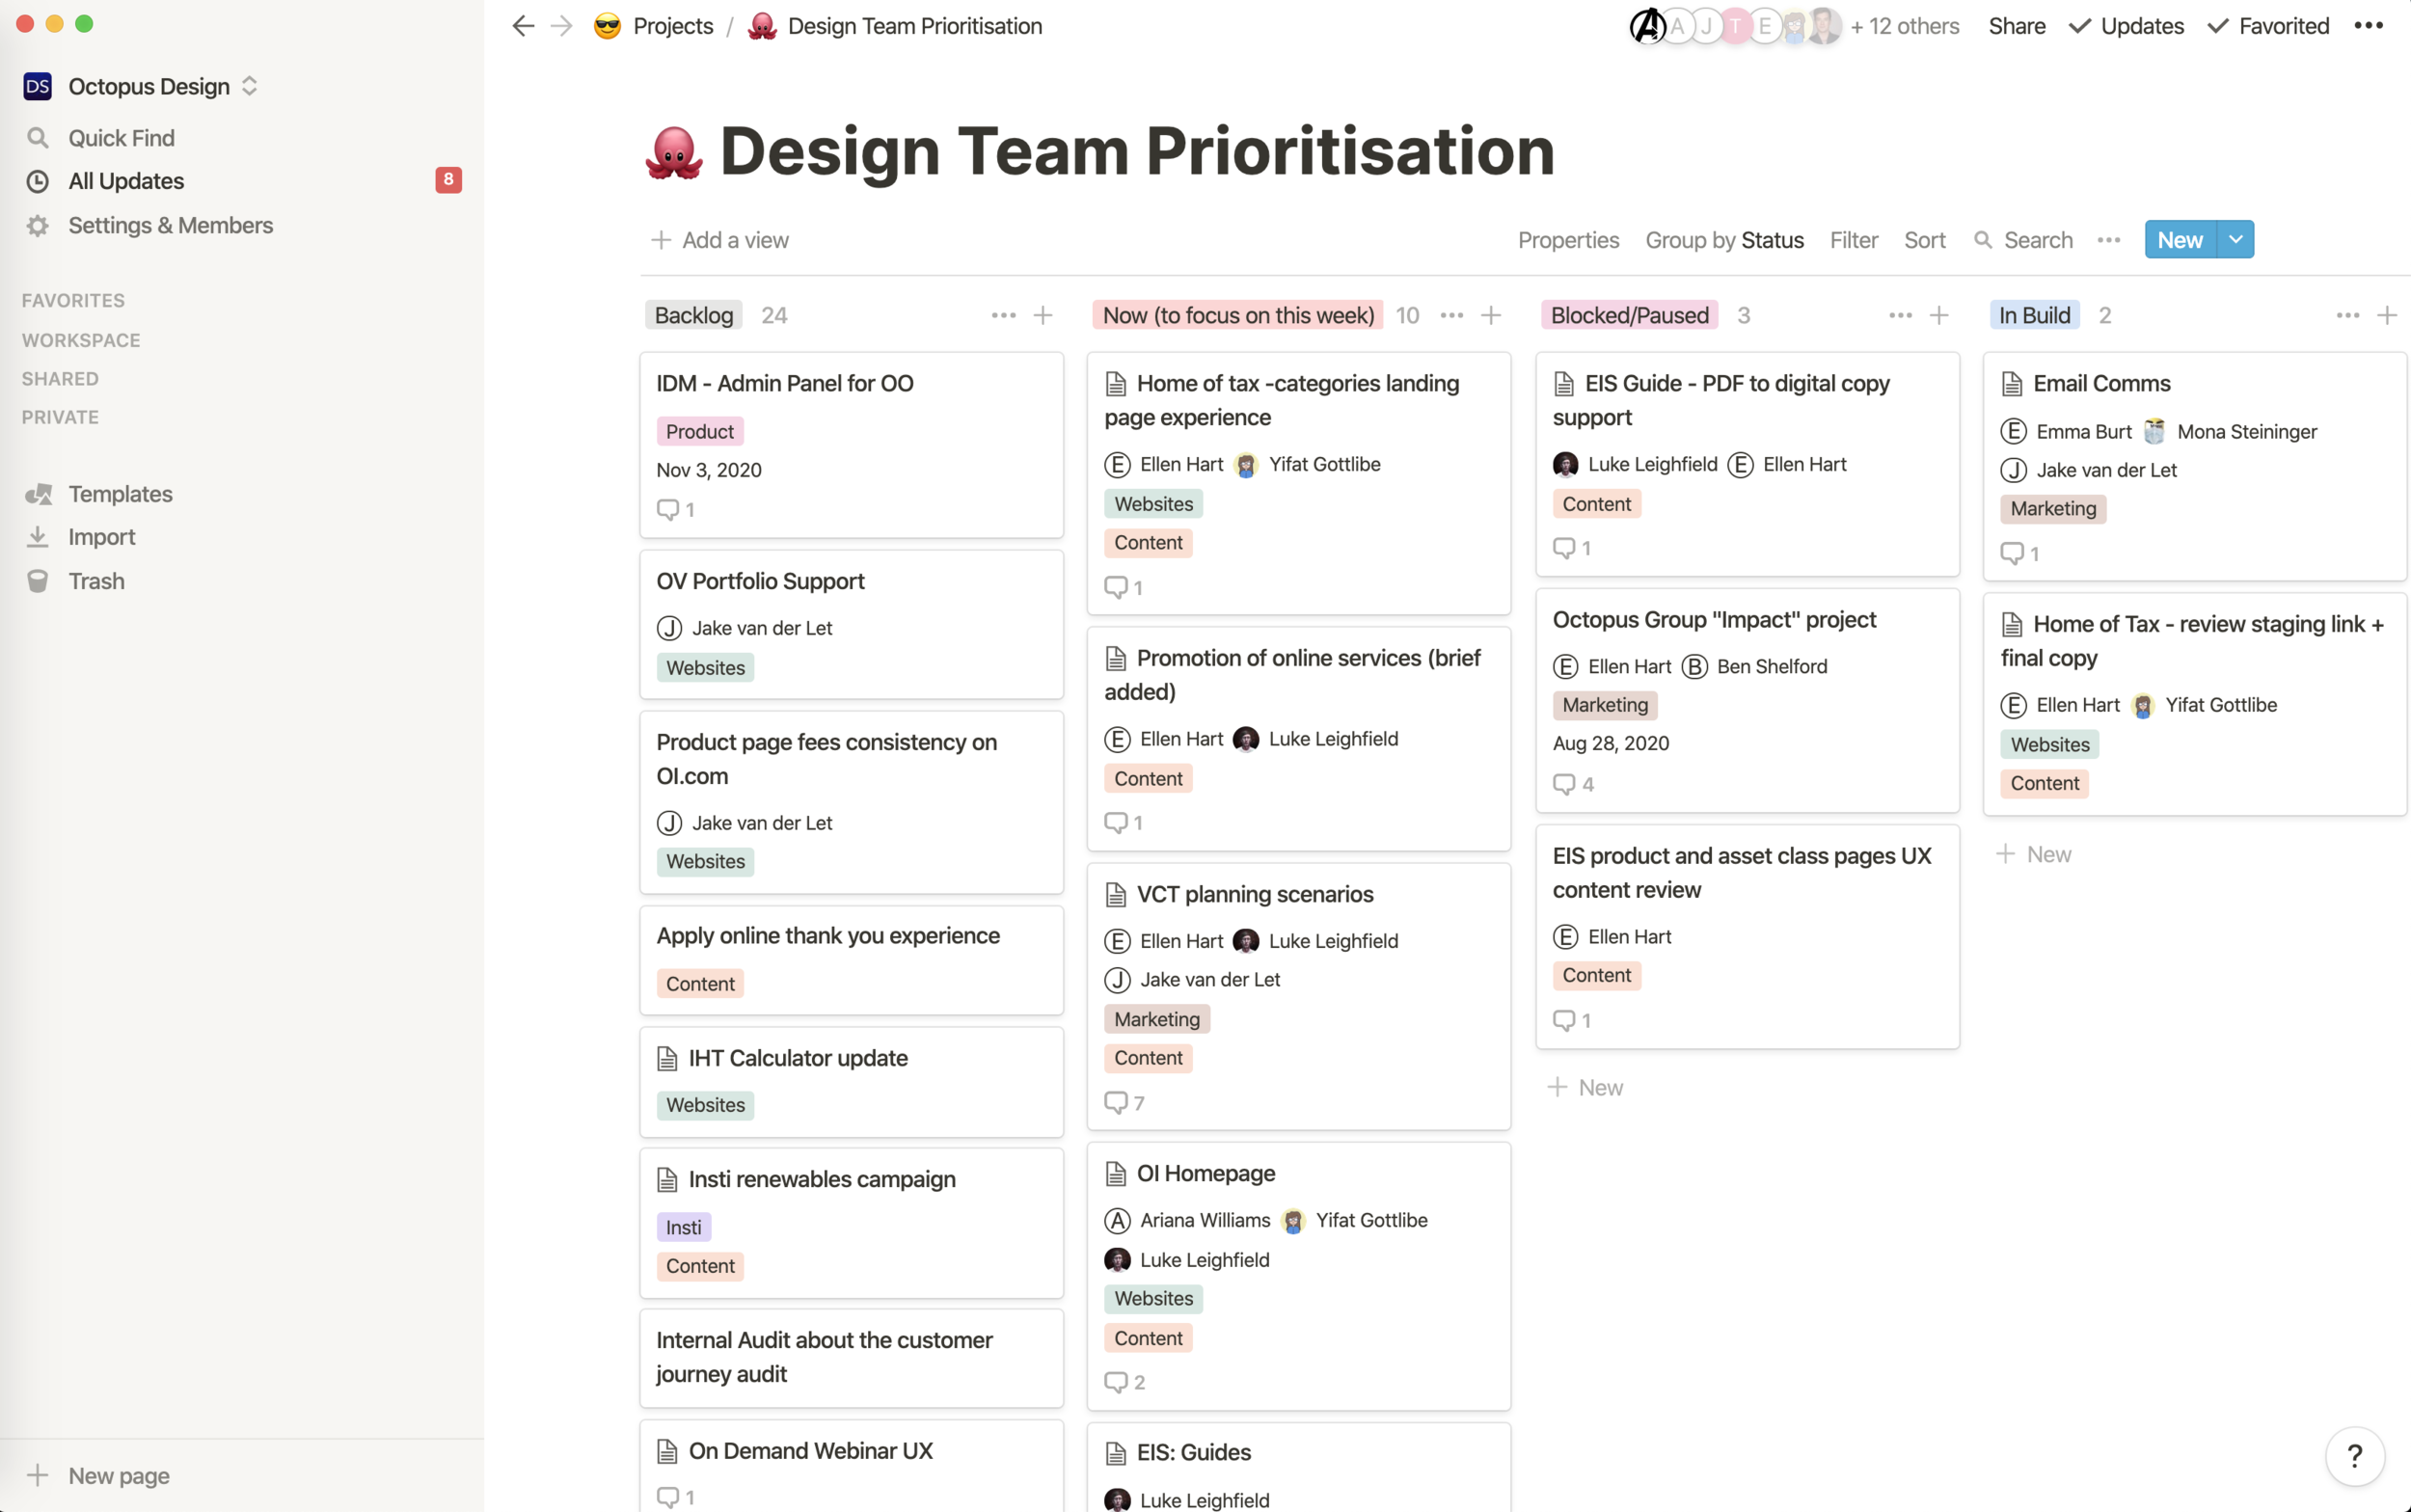Open Quick Find search icon
Viewport: 2411px width, 1512px height.
pyautogui.click(x=38, y=138)
